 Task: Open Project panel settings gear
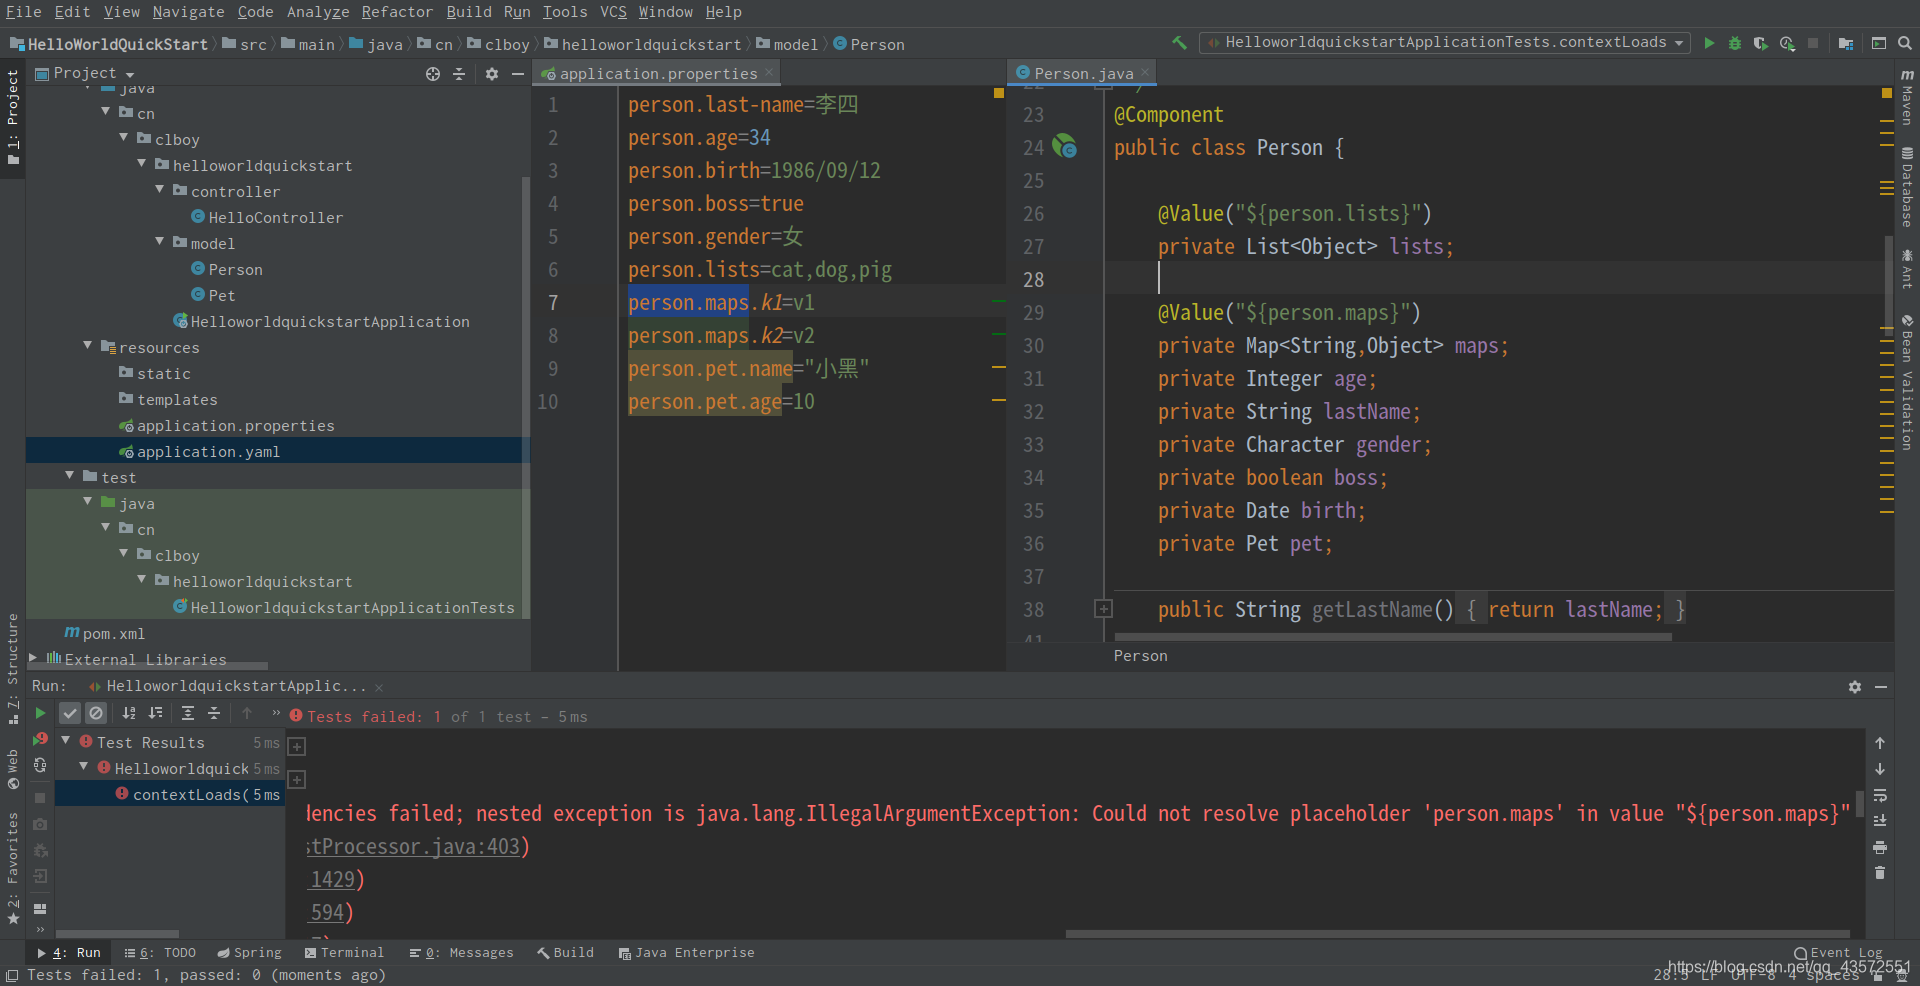click(x=491, y=74)
